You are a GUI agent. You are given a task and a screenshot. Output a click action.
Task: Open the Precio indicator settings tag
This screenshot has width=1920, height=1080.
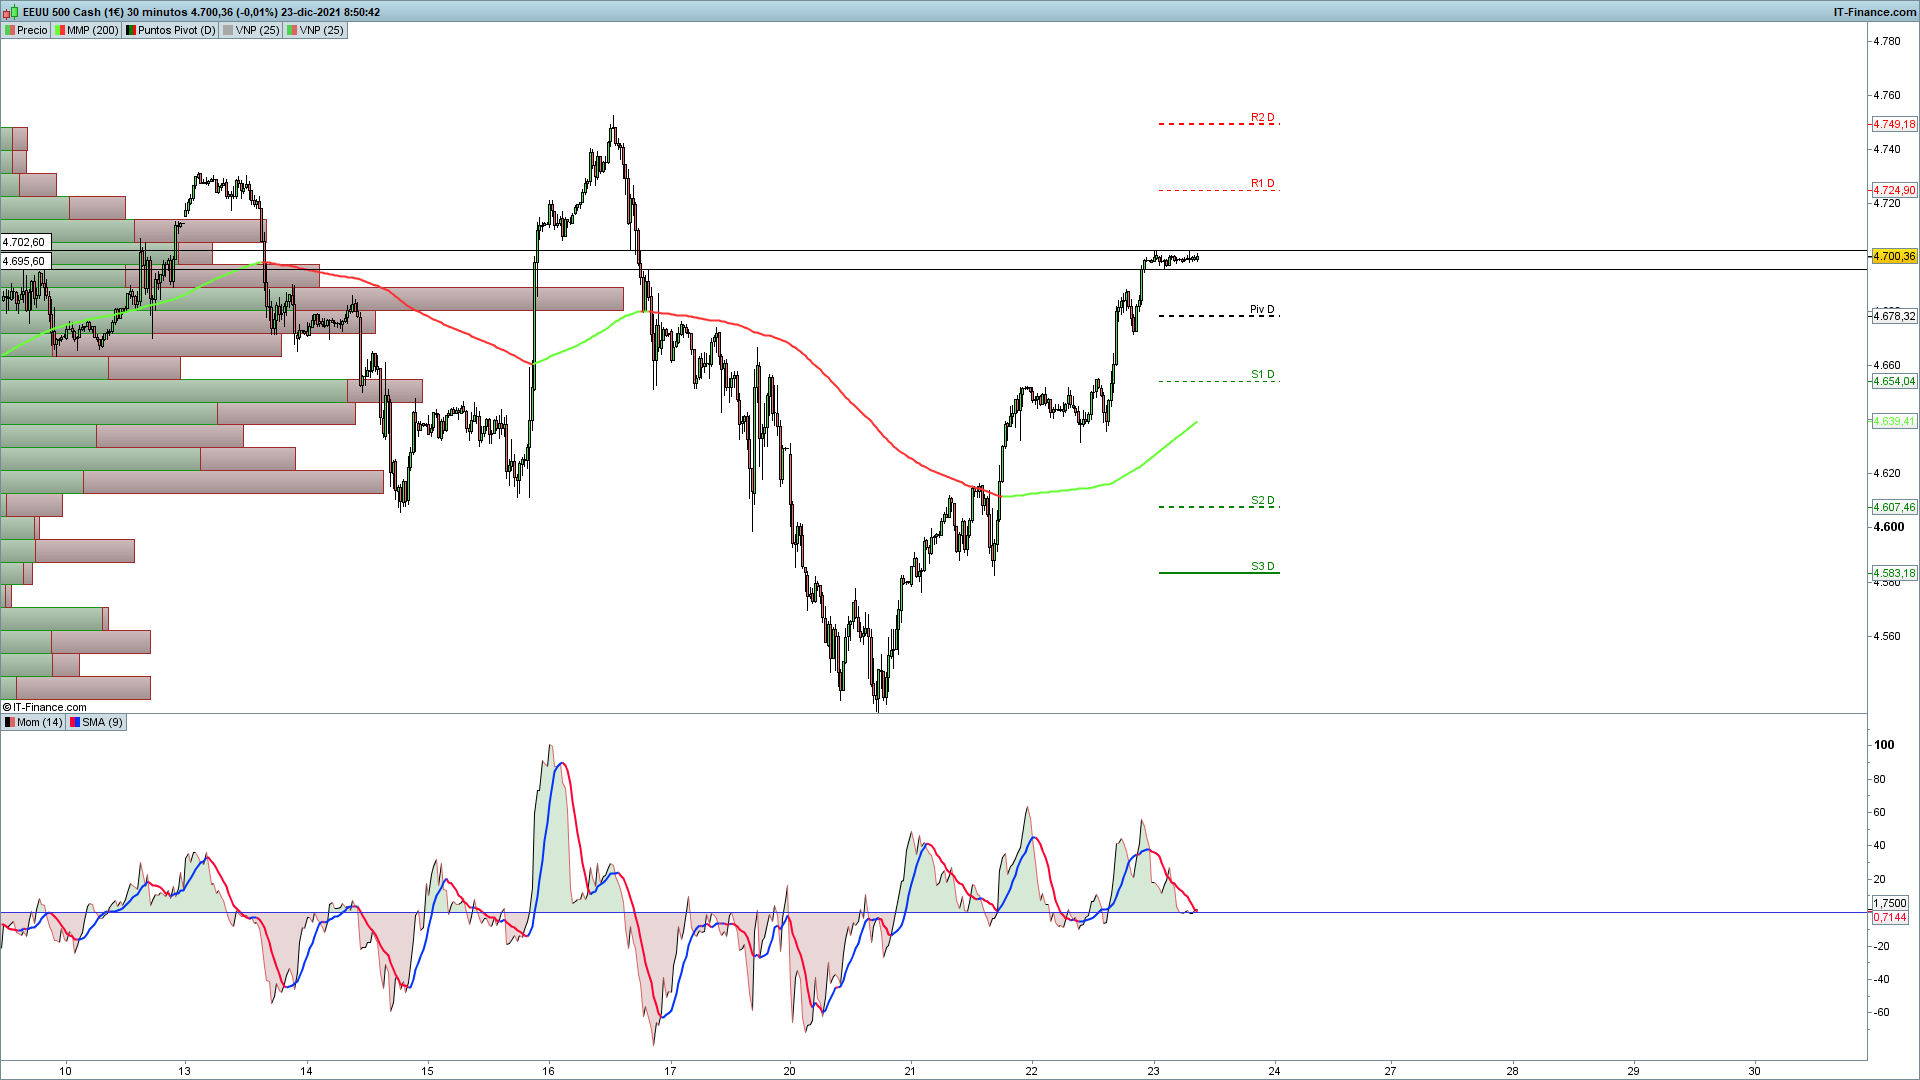26,30
